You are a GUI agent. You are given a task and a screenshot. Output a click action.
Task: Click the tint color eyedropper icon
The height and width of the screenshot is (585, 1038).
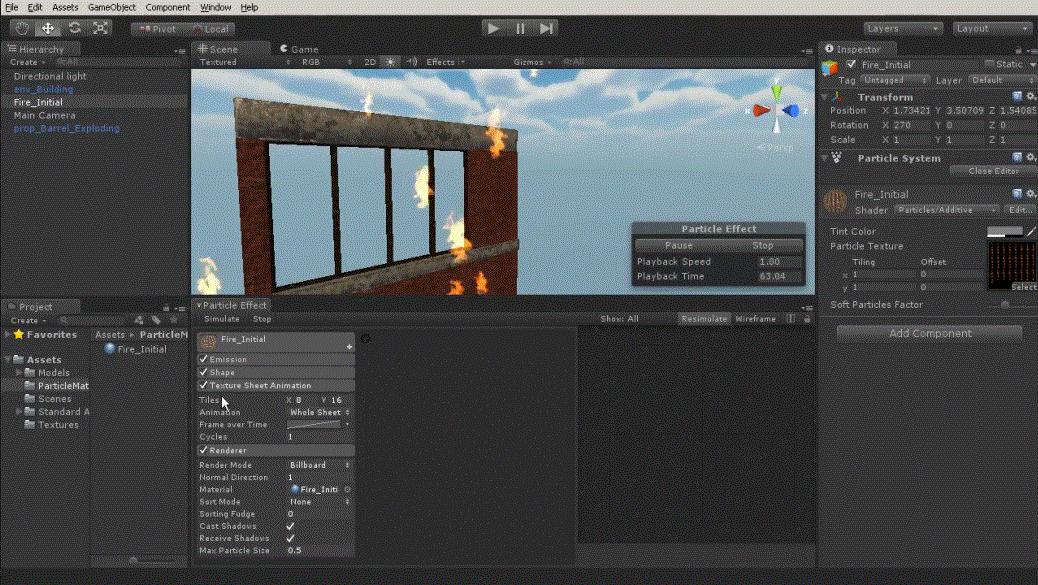point(1031,232)
